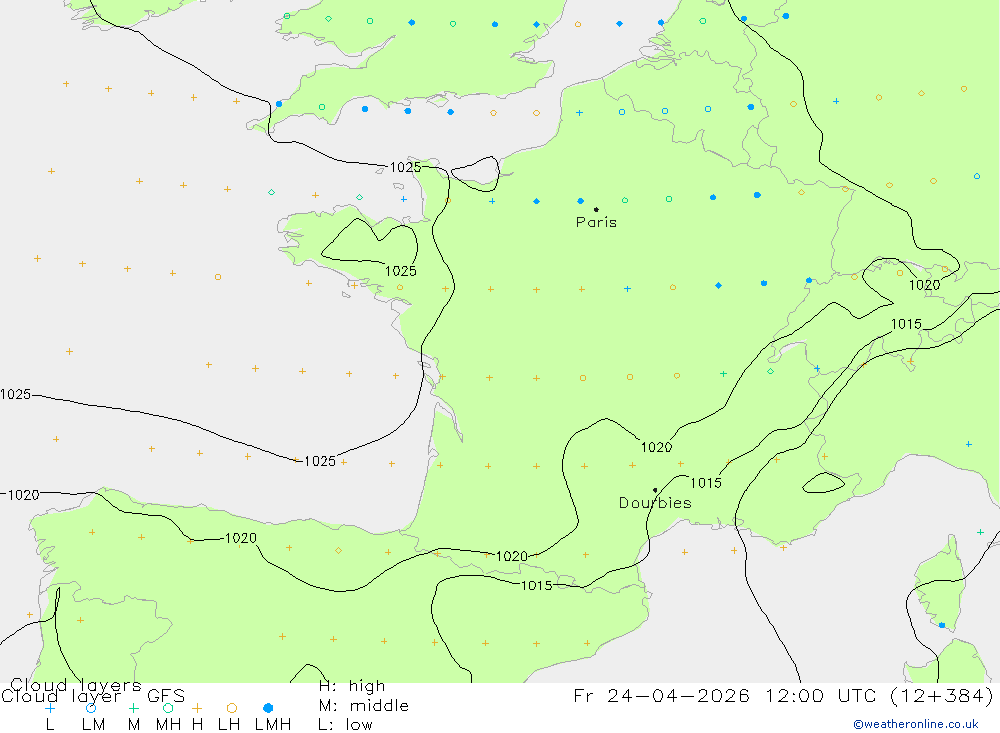
Task: Click the '12:00 UTC' forecast time
Action: point(821,695)
